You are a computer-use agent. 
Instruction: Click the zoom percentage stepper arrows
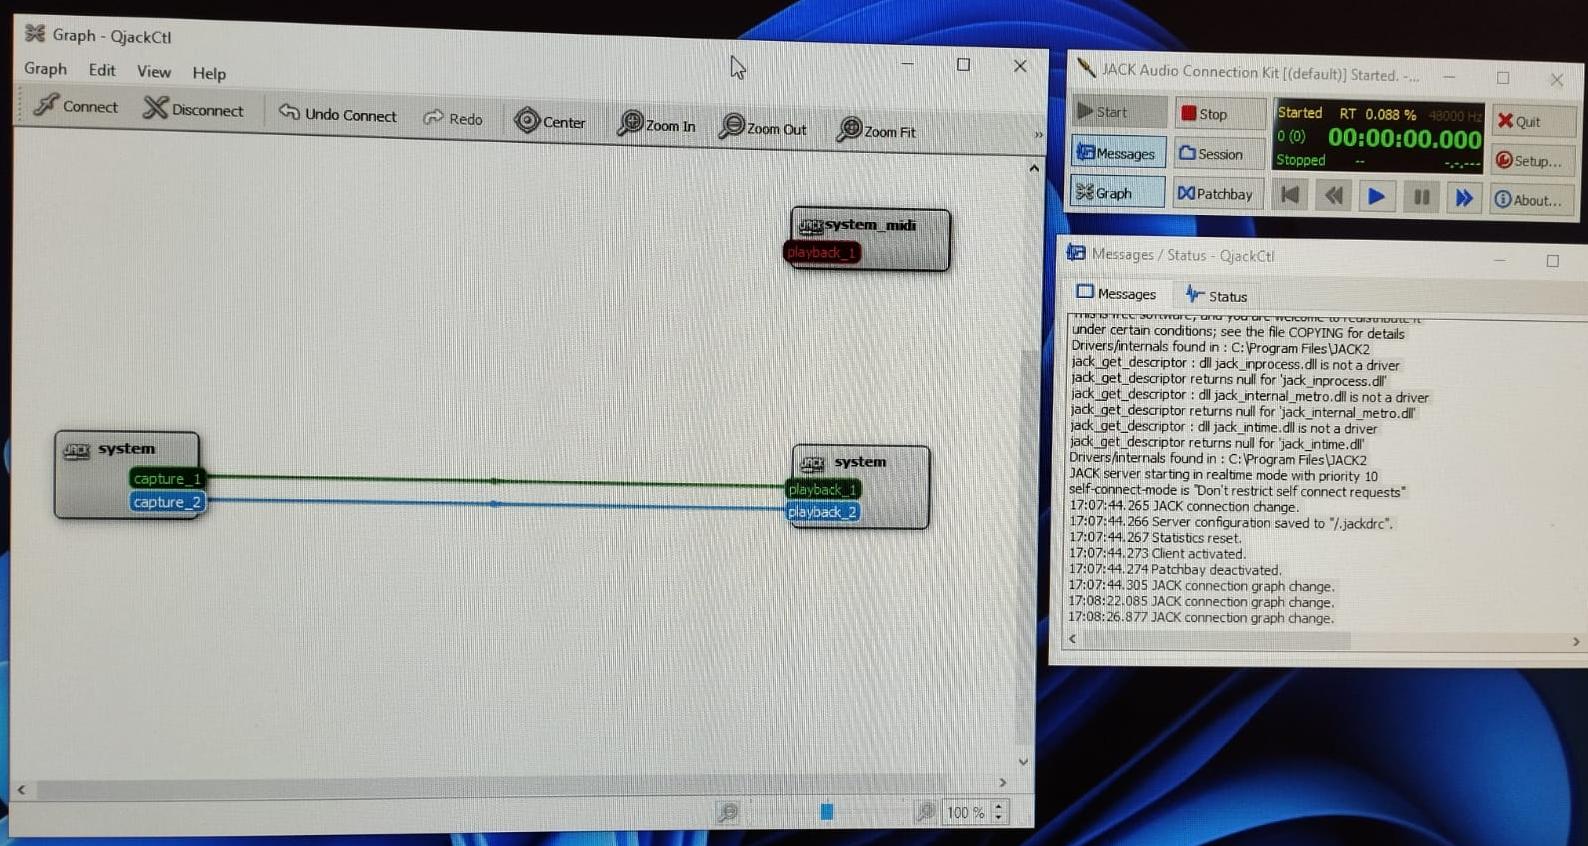pyautogui.click(x=998, y=813)
